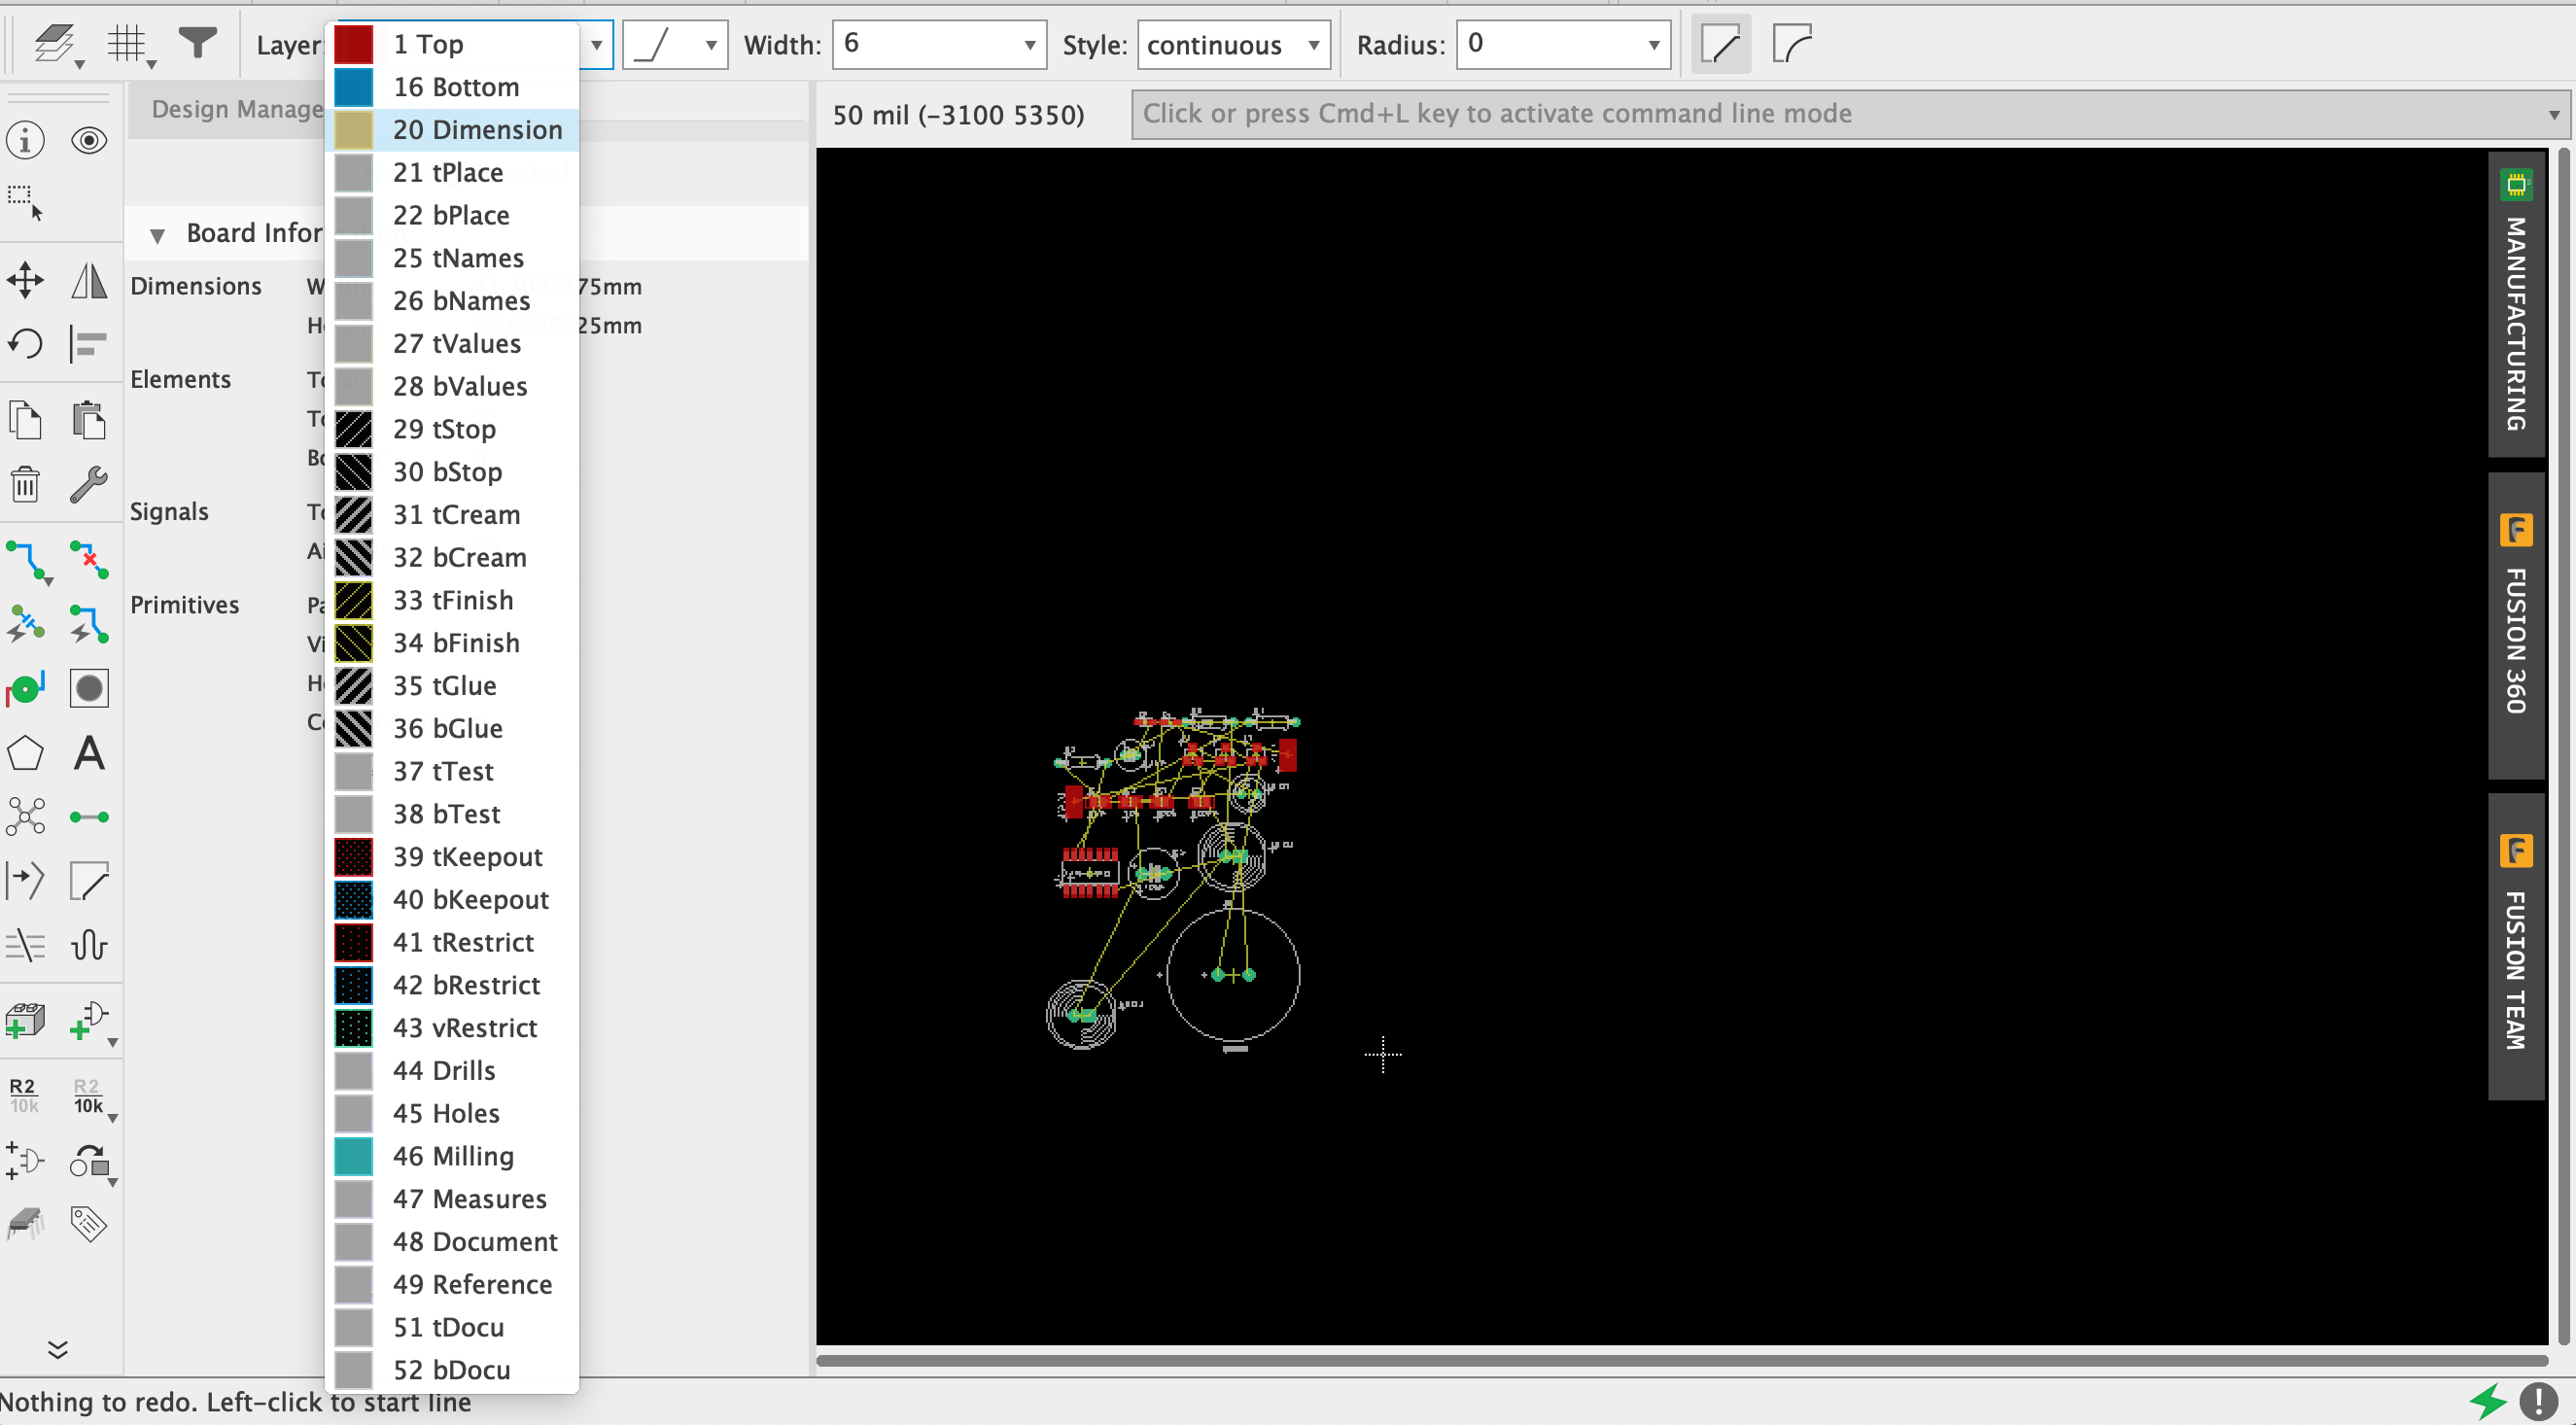Image resolution: width=2576 pixels, height=1425 pixels.
Task: Expand more tools with double chevron
Action: [x=57, y=1350]
